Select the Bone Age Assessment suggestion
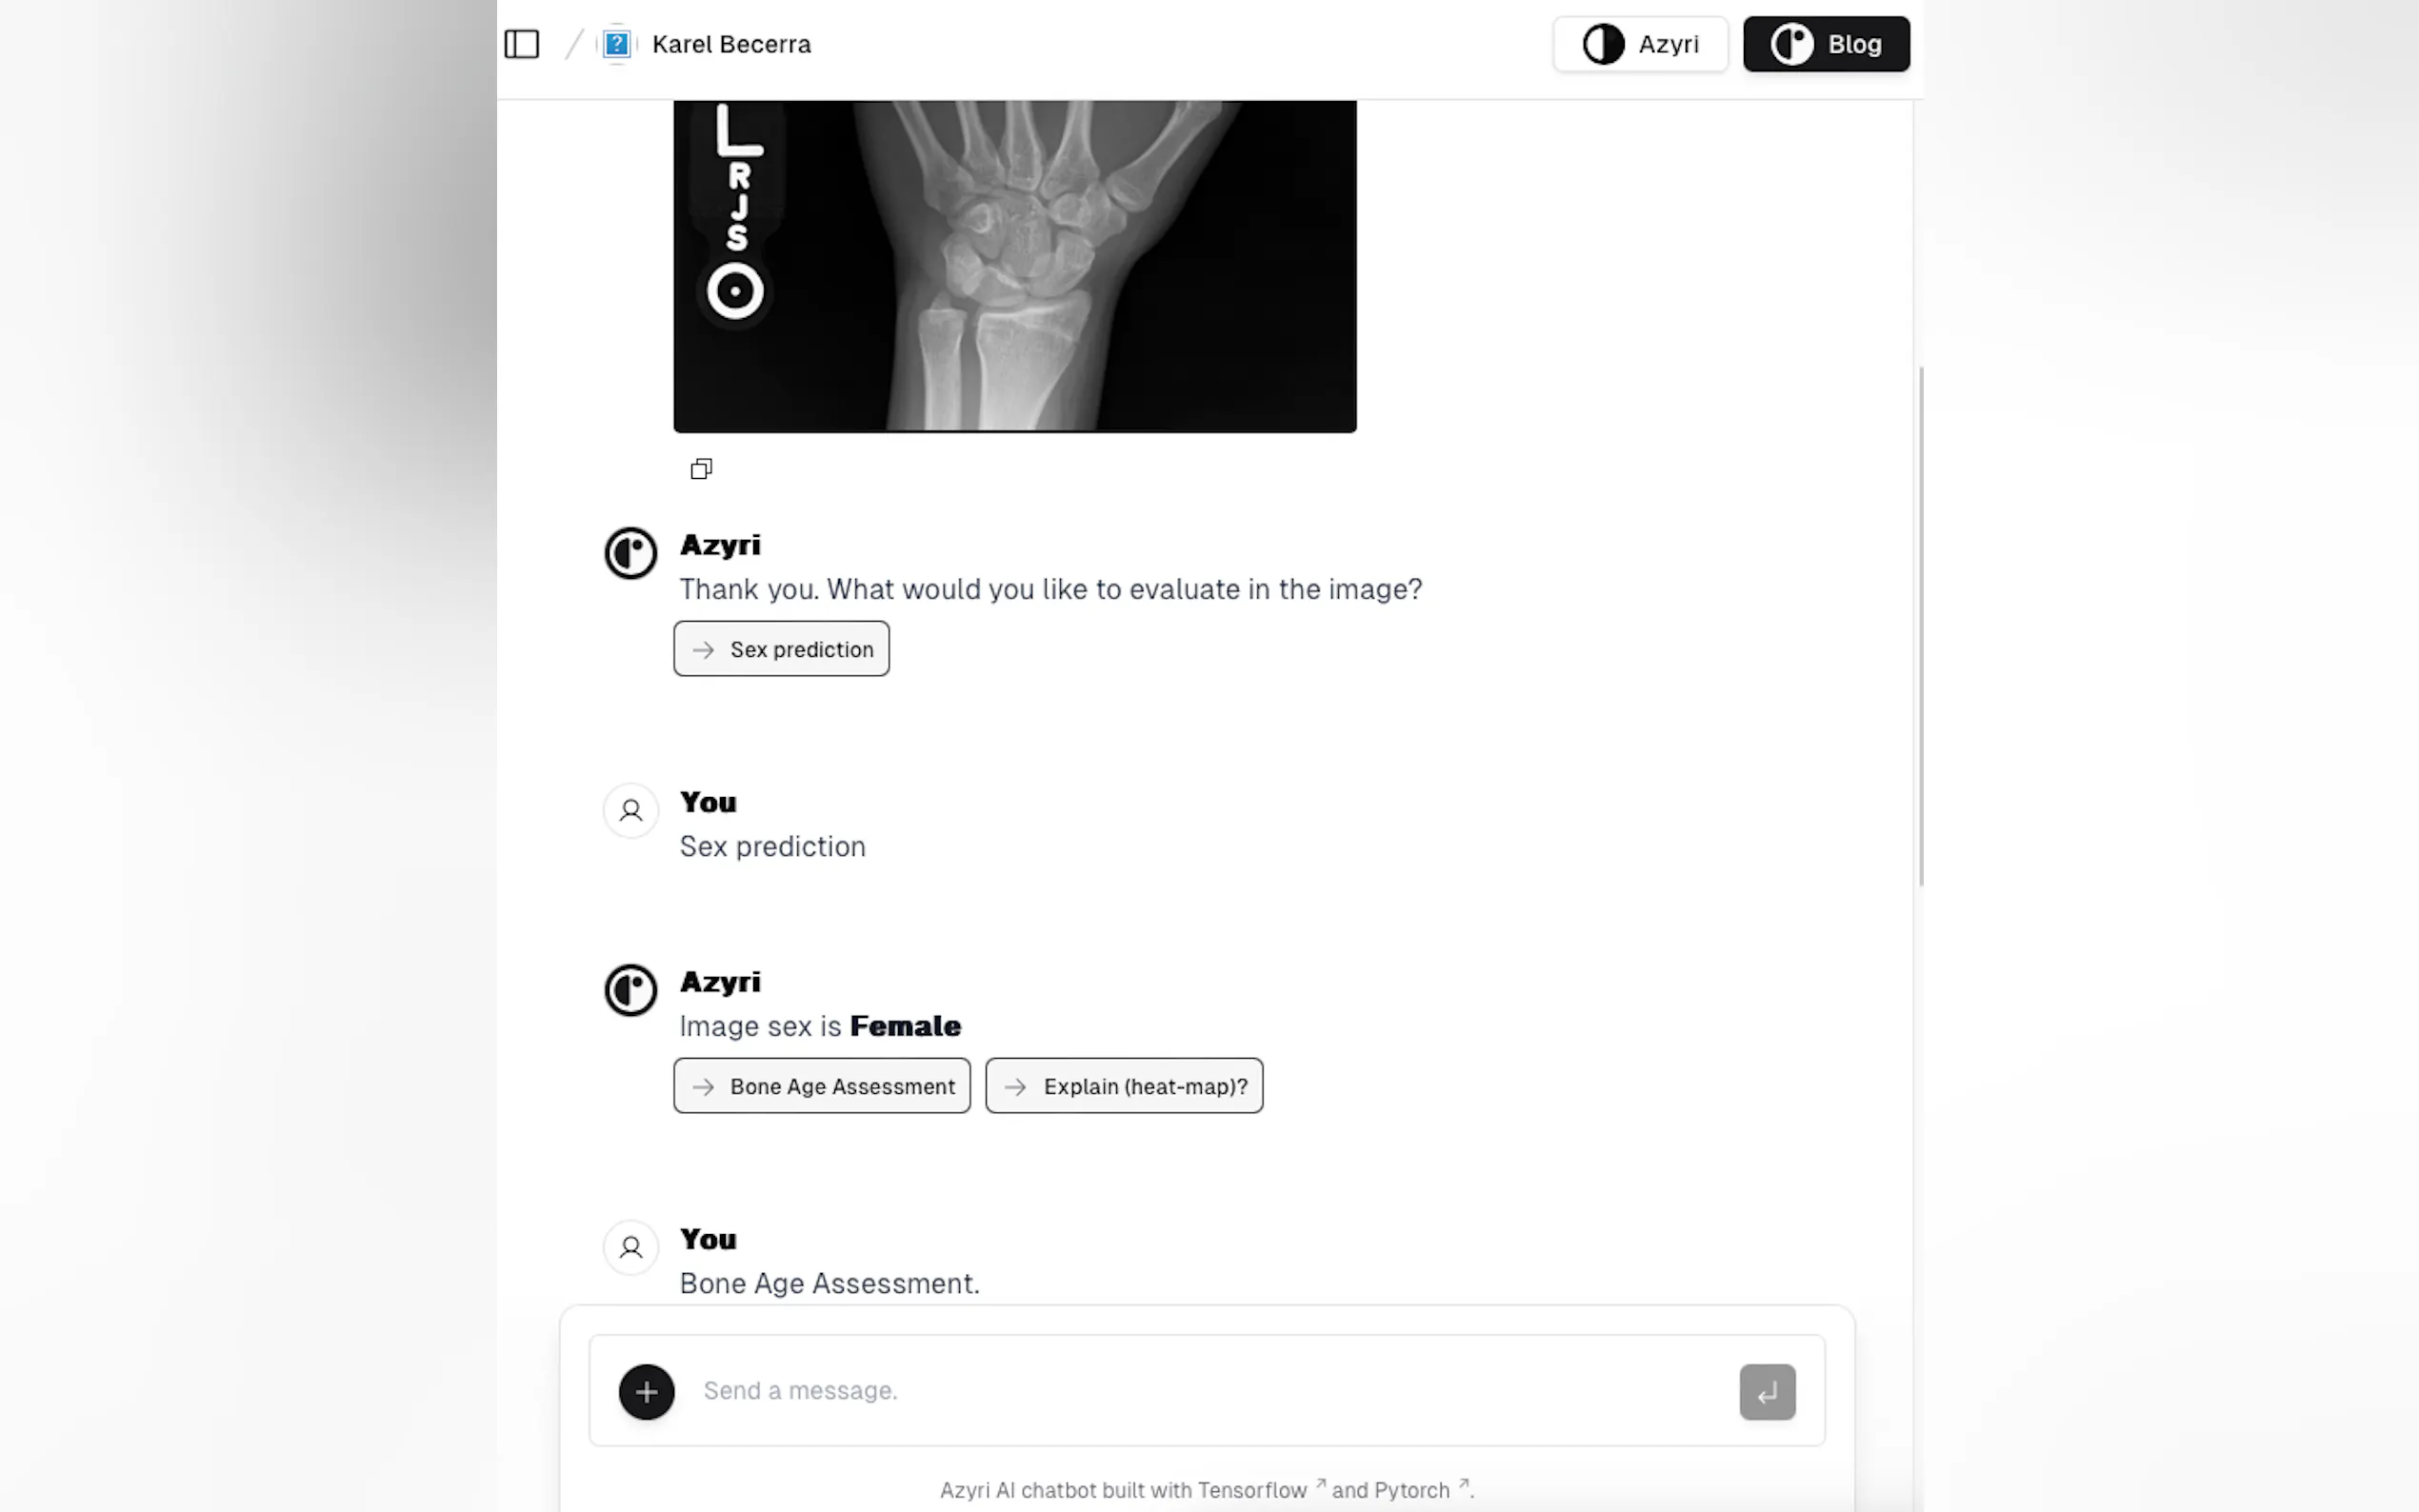The width and height of the screenshot is (2419, 1512). pos(821,1086)
